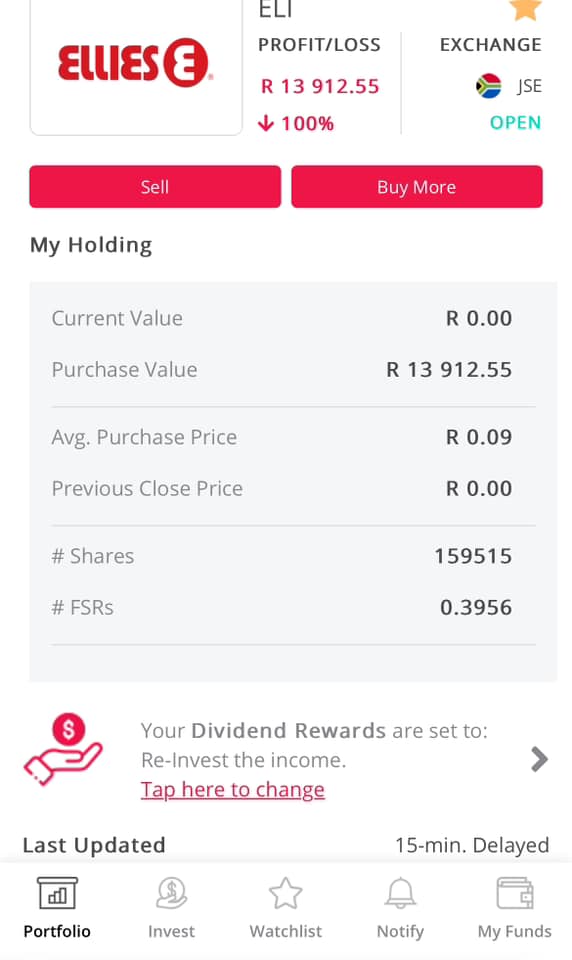Open the Invest coin icon
This screenshot has width=572, height=960.
(171, 893)
